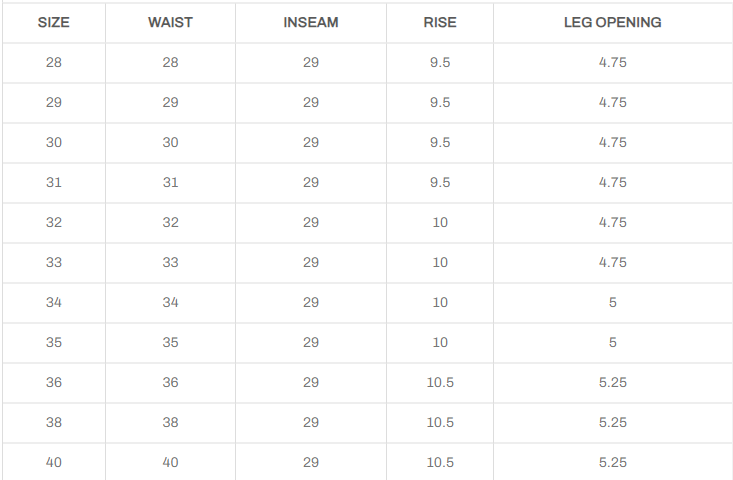Click waist value 35
733x480 pixels.
tap(170, 342)
